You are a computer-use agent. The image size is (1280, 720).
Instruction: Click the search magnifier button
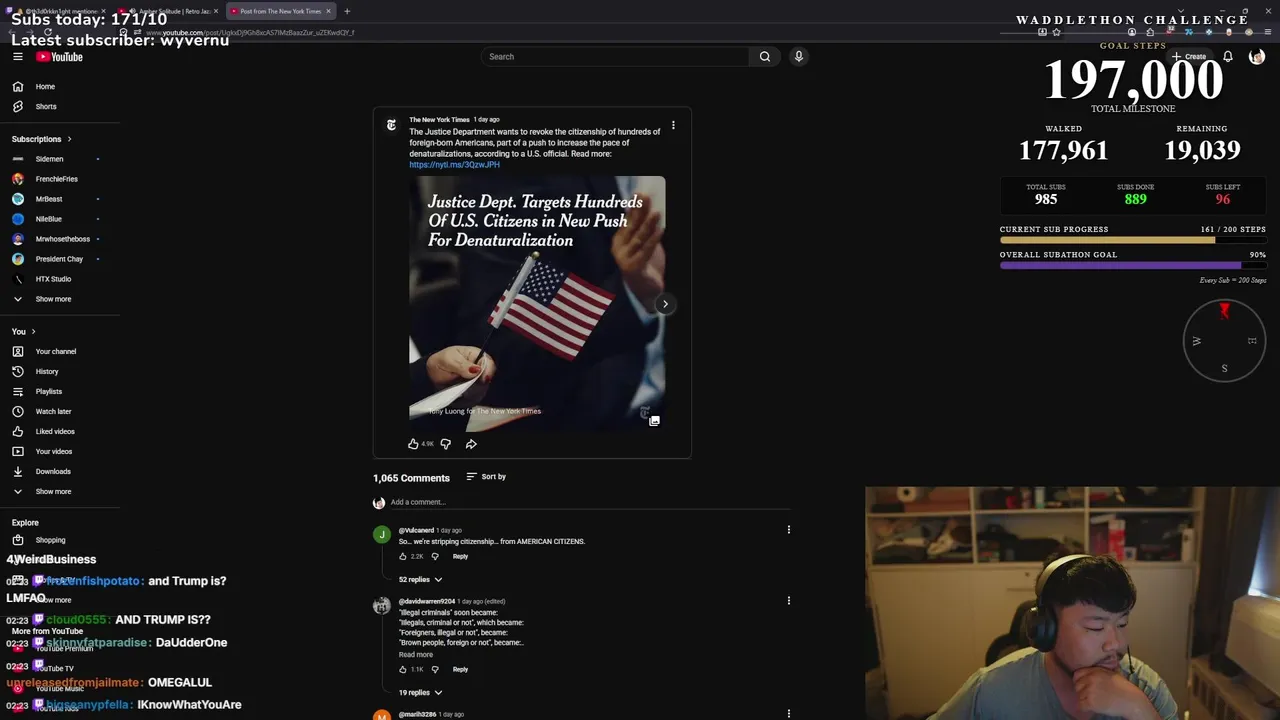point(765,57)
